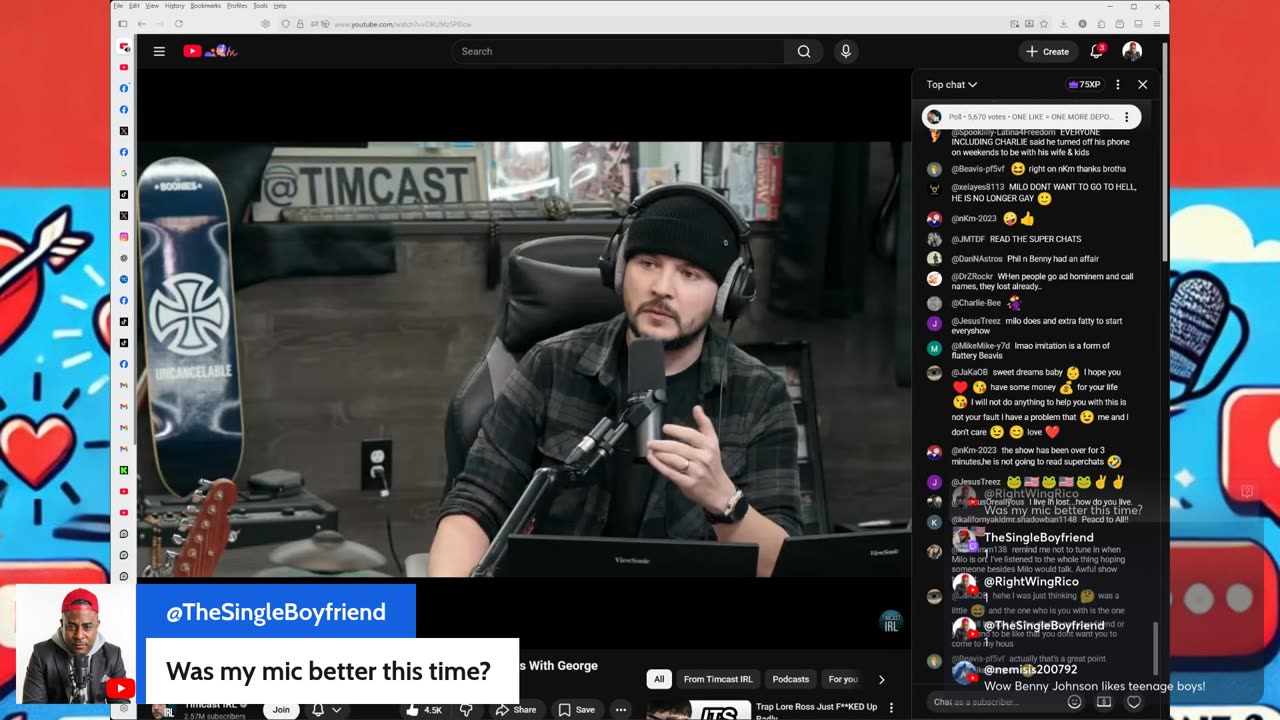The width and height of the screenshot is (1280, 720).
Task: Open the emoji picker in chat
Action: [x=1075, y=702]
